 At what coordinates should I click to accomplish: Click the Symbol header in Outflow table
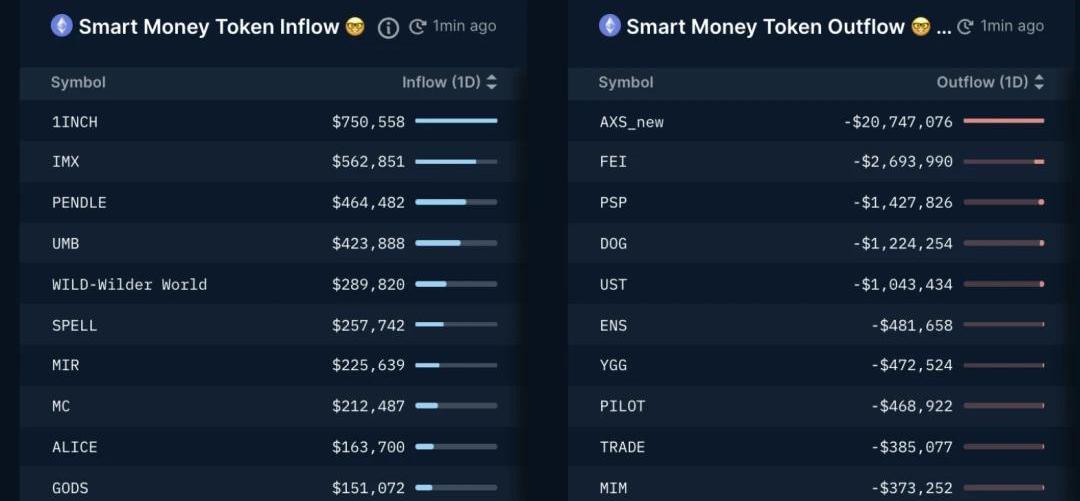pos(626,82)
